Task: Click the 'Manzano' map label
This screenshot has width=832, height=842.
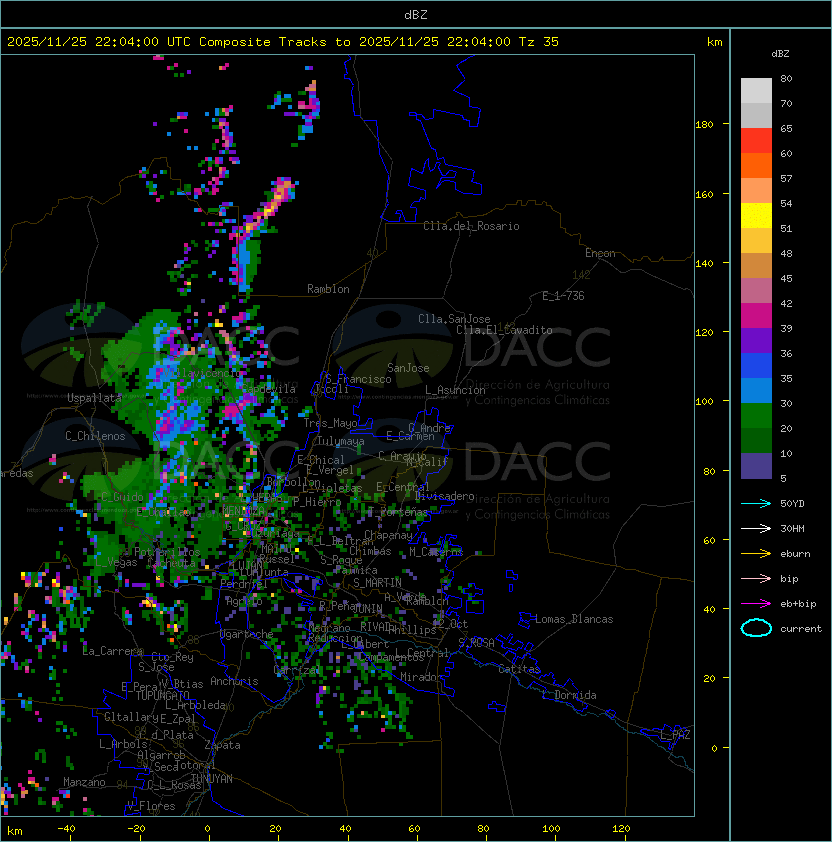Action: (84, 782)
